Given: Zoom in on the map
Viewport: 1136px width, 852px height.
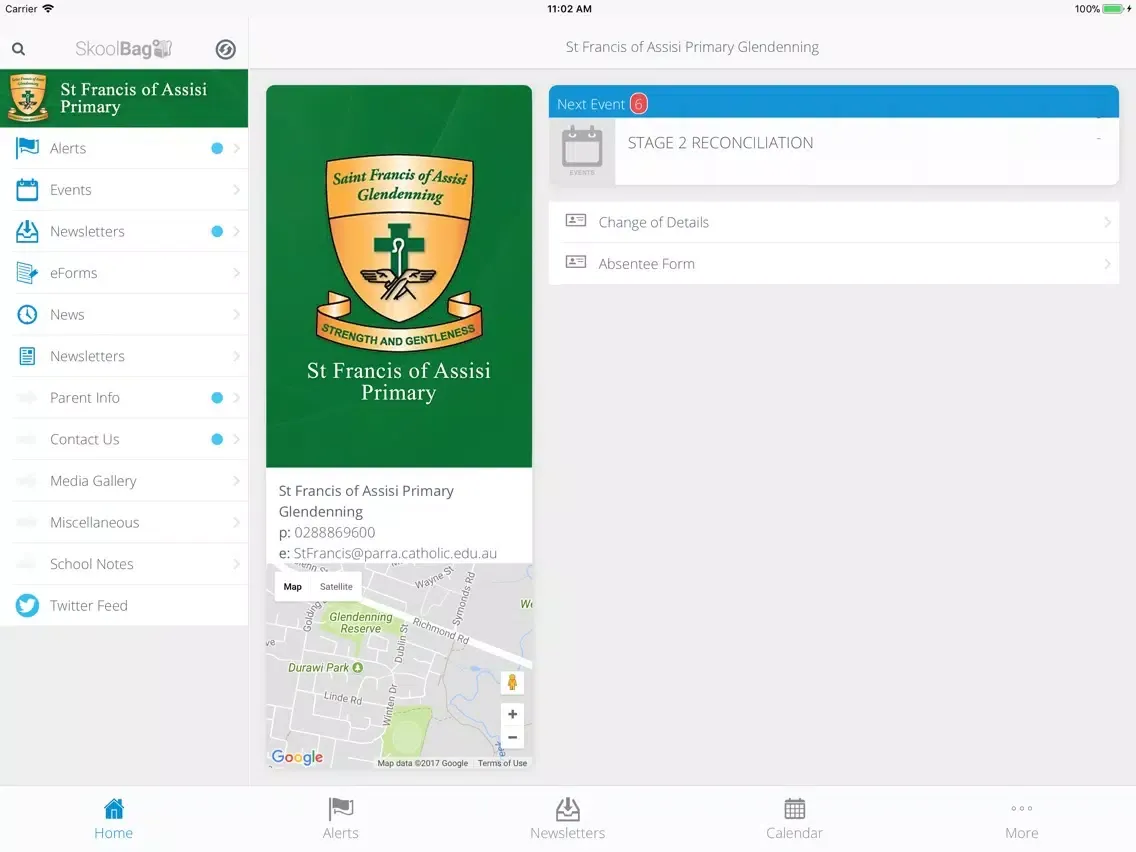Looking at the screenshot, I should [x=512, y=714].
